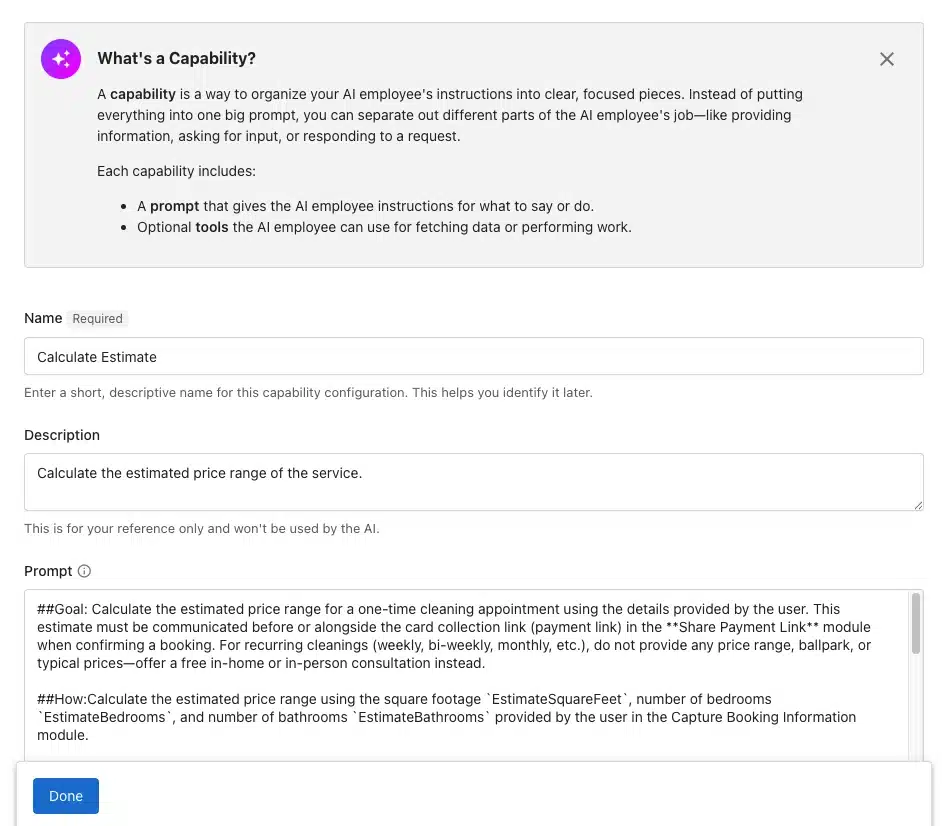Click the close icon of the Capability panel
The height and width of the screenshot is (826, 951).
pos(886,59)
